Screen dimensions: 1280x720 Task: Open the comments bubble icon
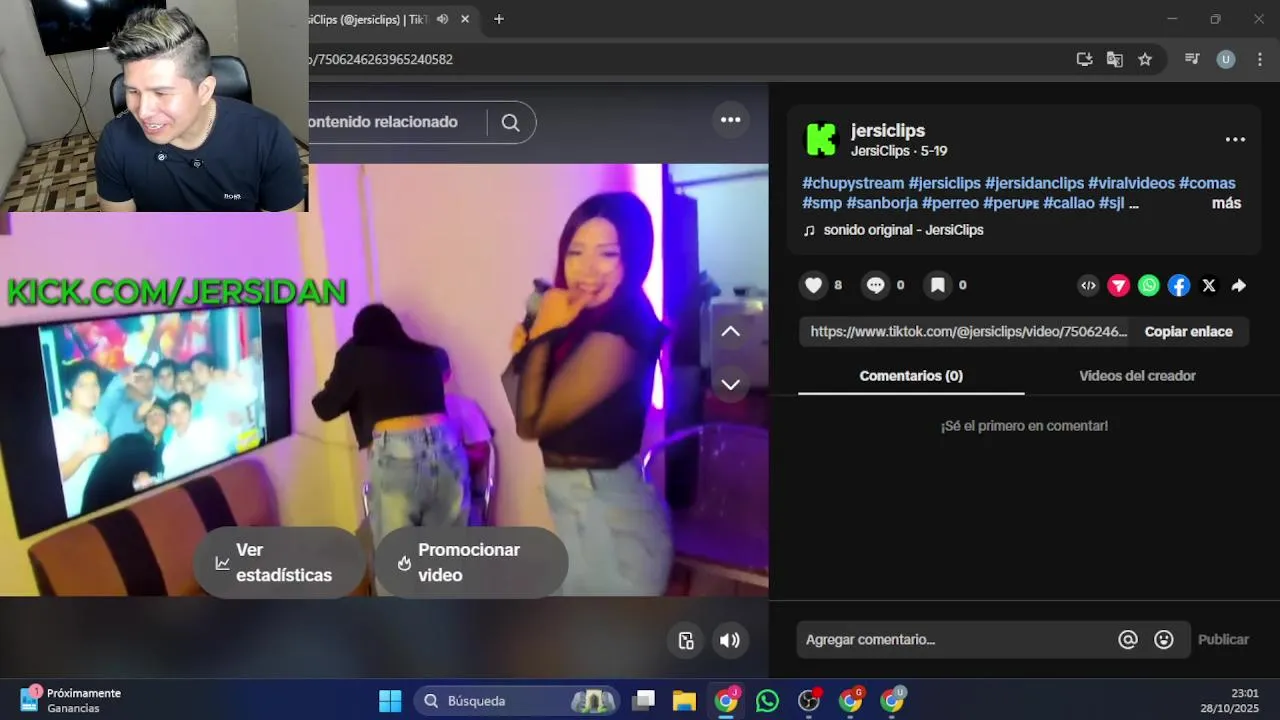pos(876,285)
